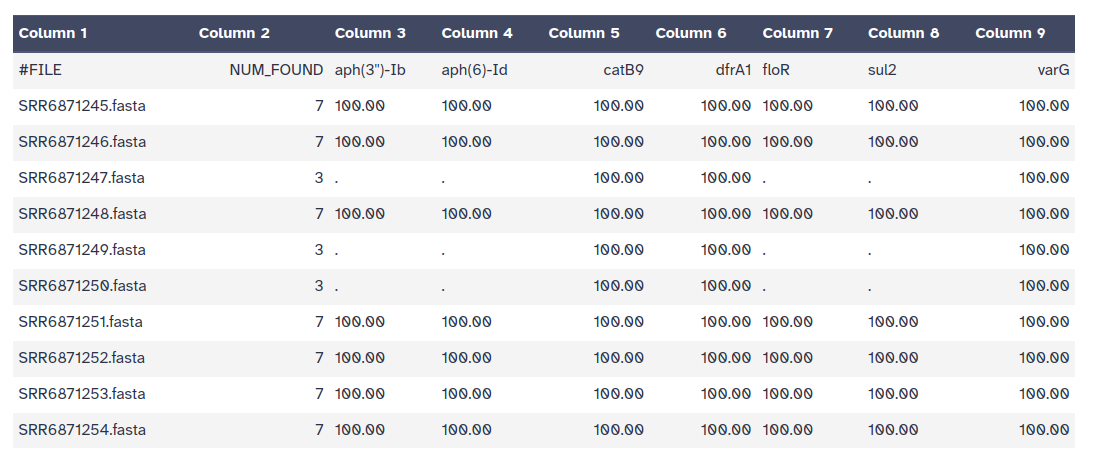Viewport: 1093px width, 465px height.
Task: Select the dfrA1 gene name cell
Action: click(727, 70)
